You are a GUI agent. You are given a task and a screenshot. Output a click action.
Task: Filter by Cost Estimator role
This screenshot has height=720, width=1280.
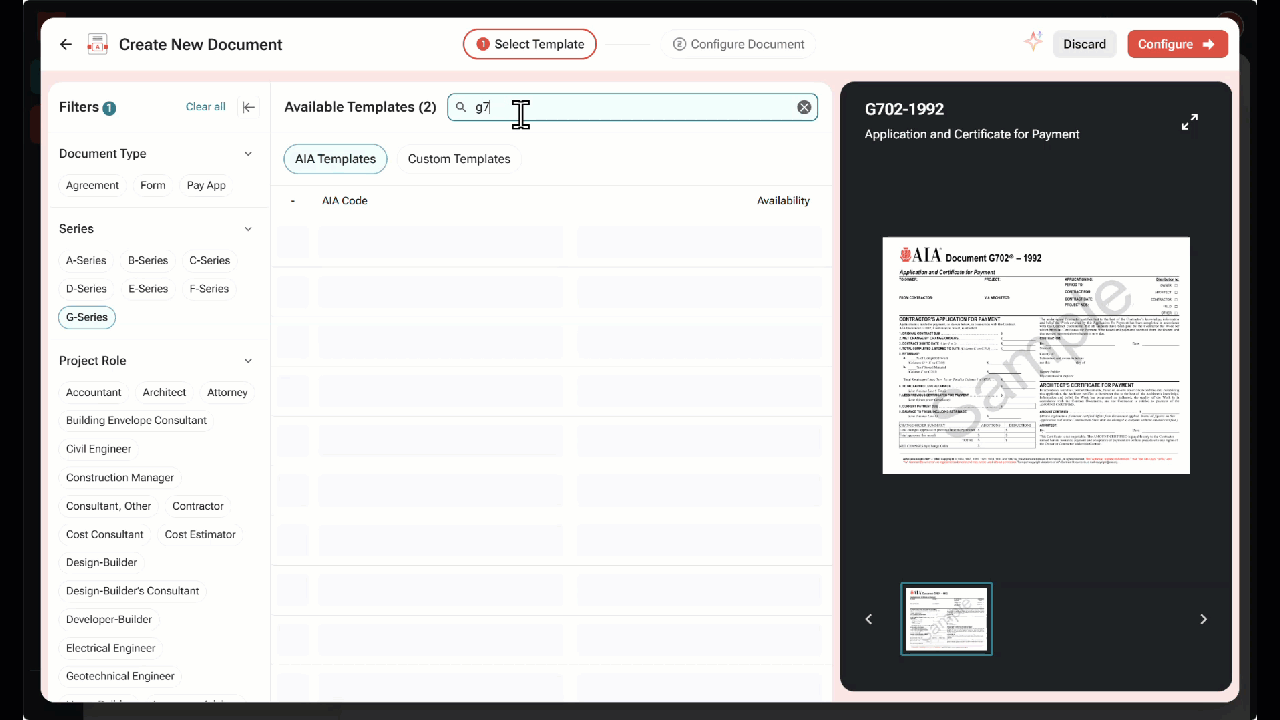coord(200,534)
